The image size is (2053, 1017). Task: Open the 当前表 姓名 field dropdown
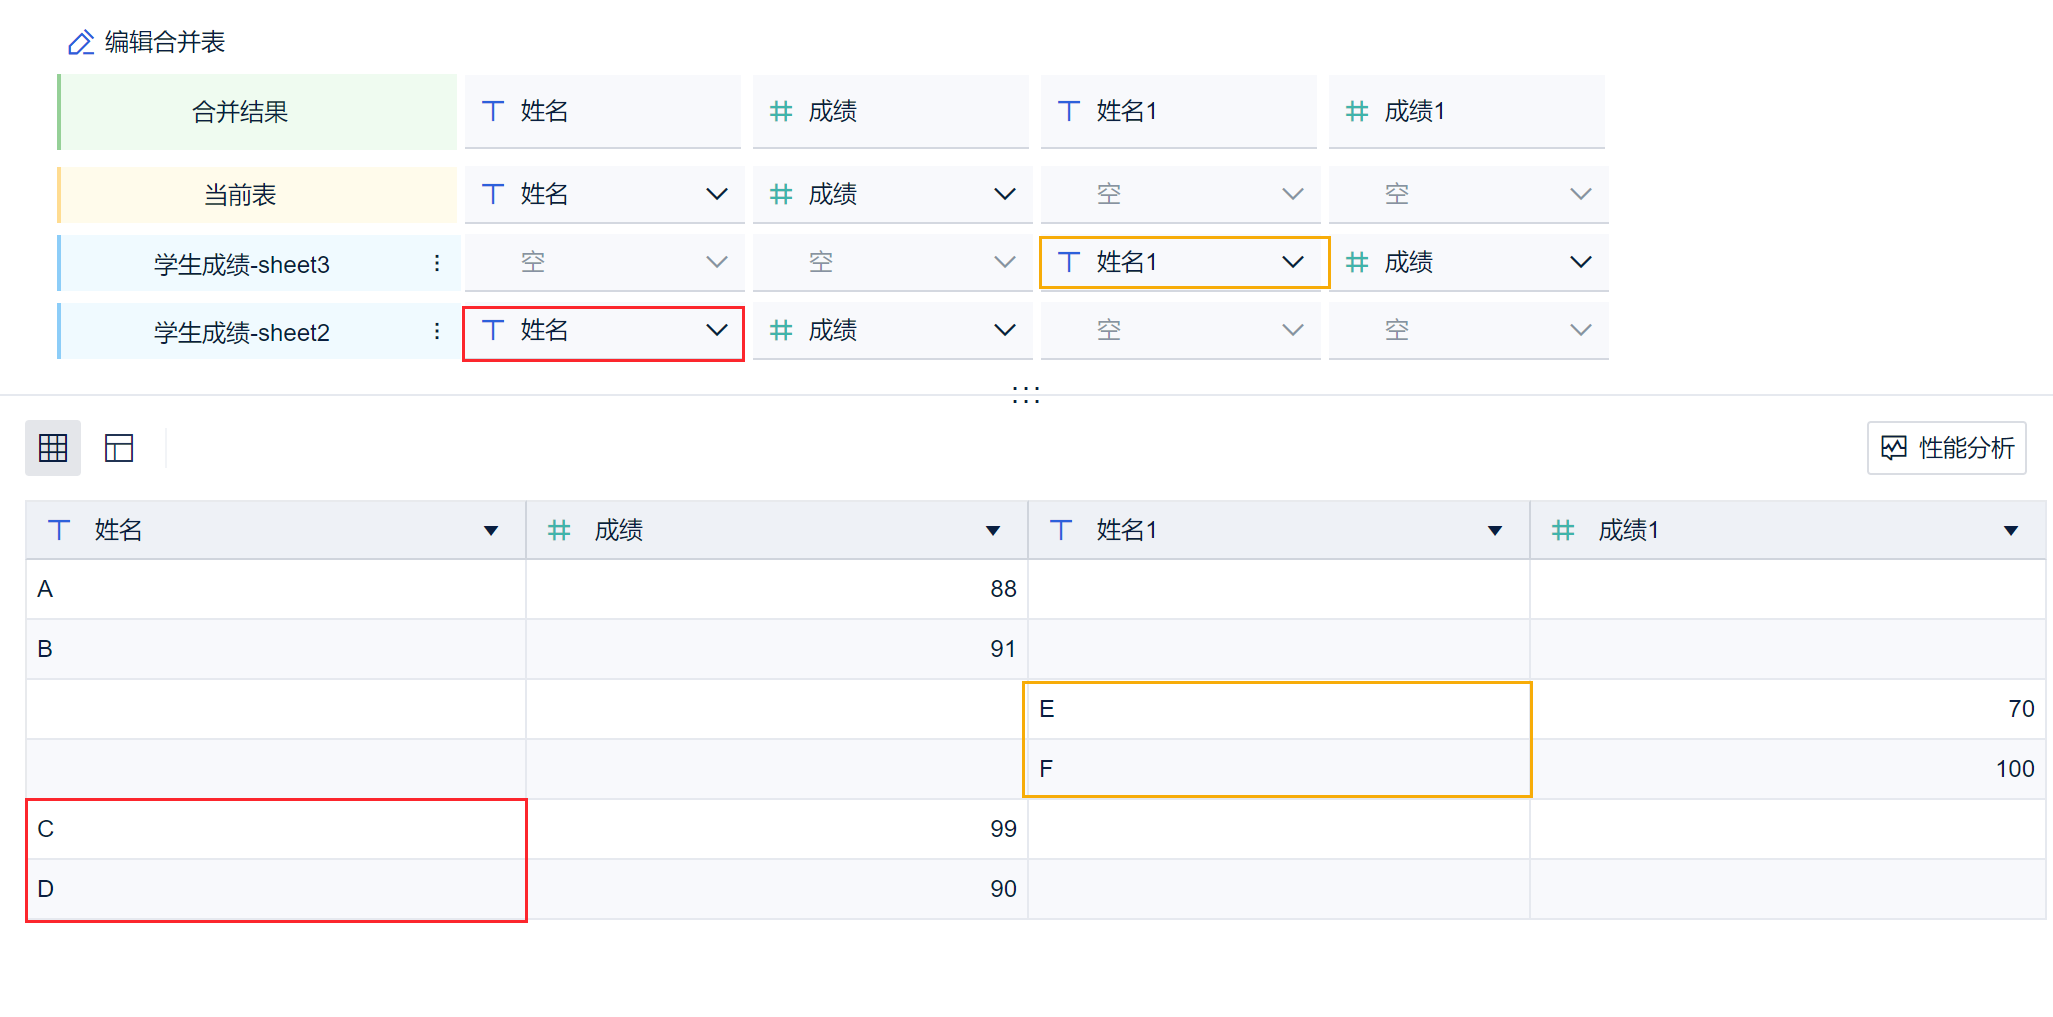click(x=716, y=194)
